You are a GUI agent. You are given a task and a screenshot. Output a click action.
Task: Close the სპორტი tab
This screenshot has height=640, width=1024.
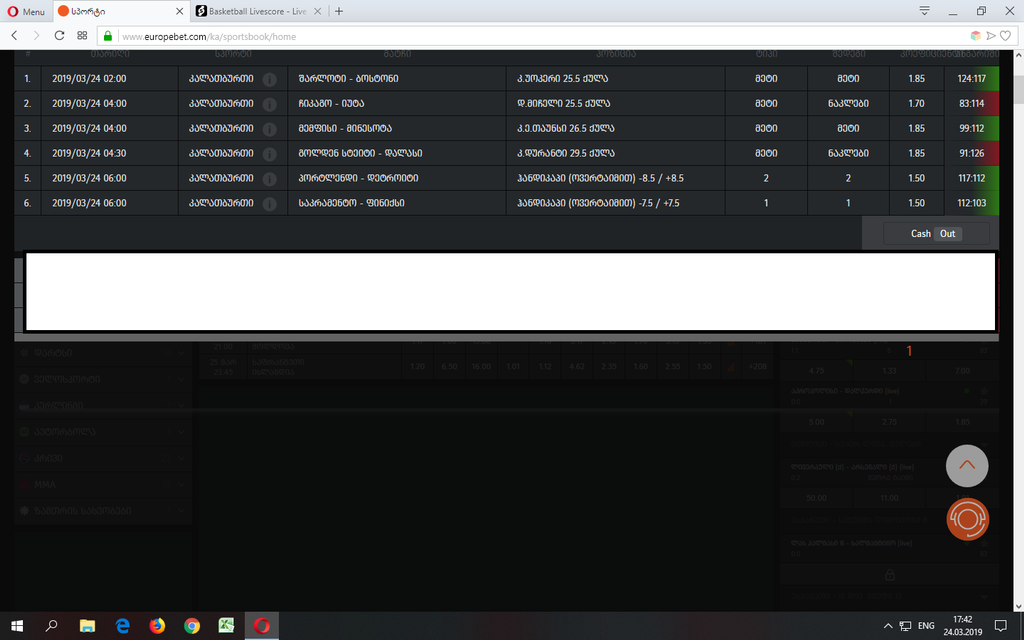[x=179, y=11]
